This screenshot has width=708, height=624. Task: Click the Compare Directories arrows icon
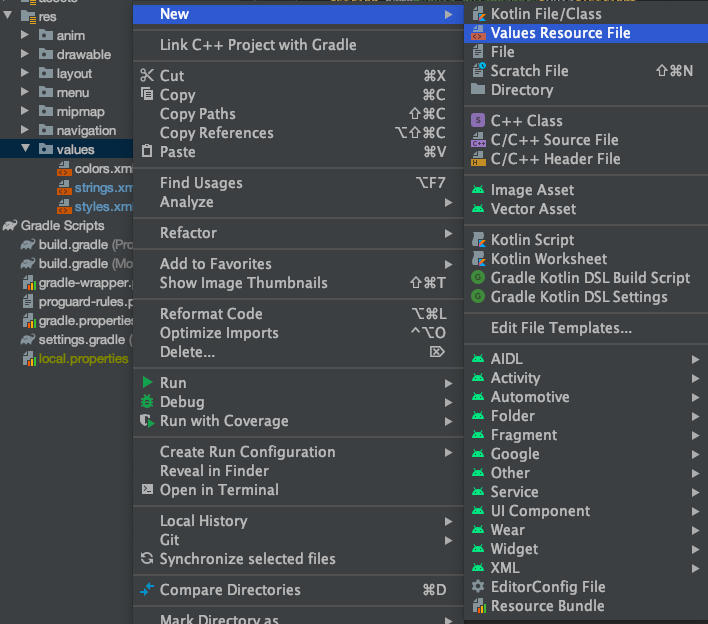[x=147, y=589]
